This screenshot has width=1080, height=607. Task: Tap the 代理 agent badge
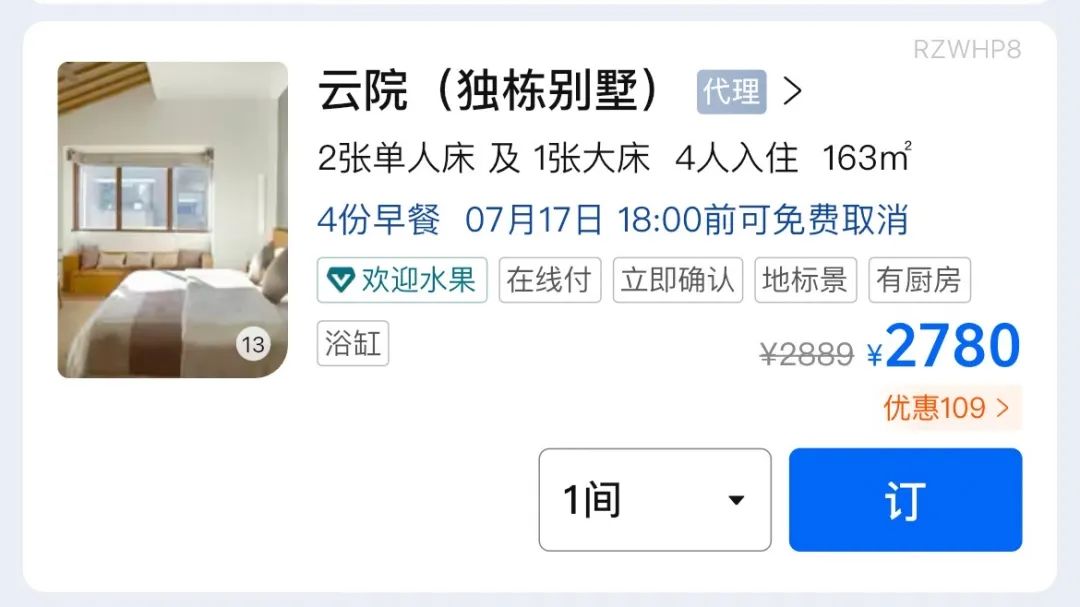pos(731,92)
